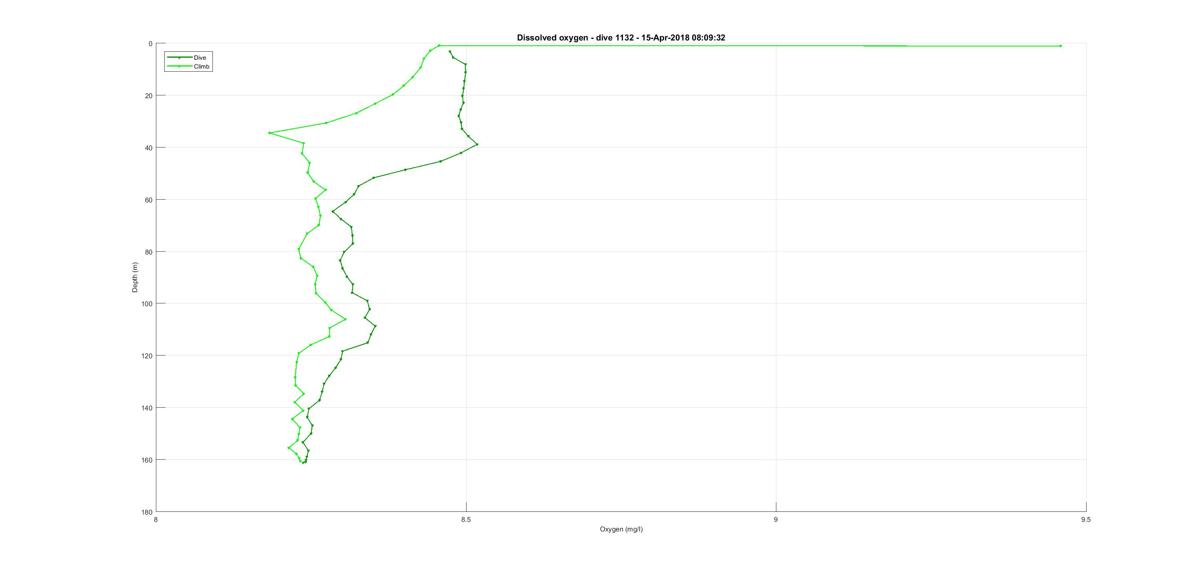Click the Dive curve peak at 40 m depth

click(x=478, y=144)
